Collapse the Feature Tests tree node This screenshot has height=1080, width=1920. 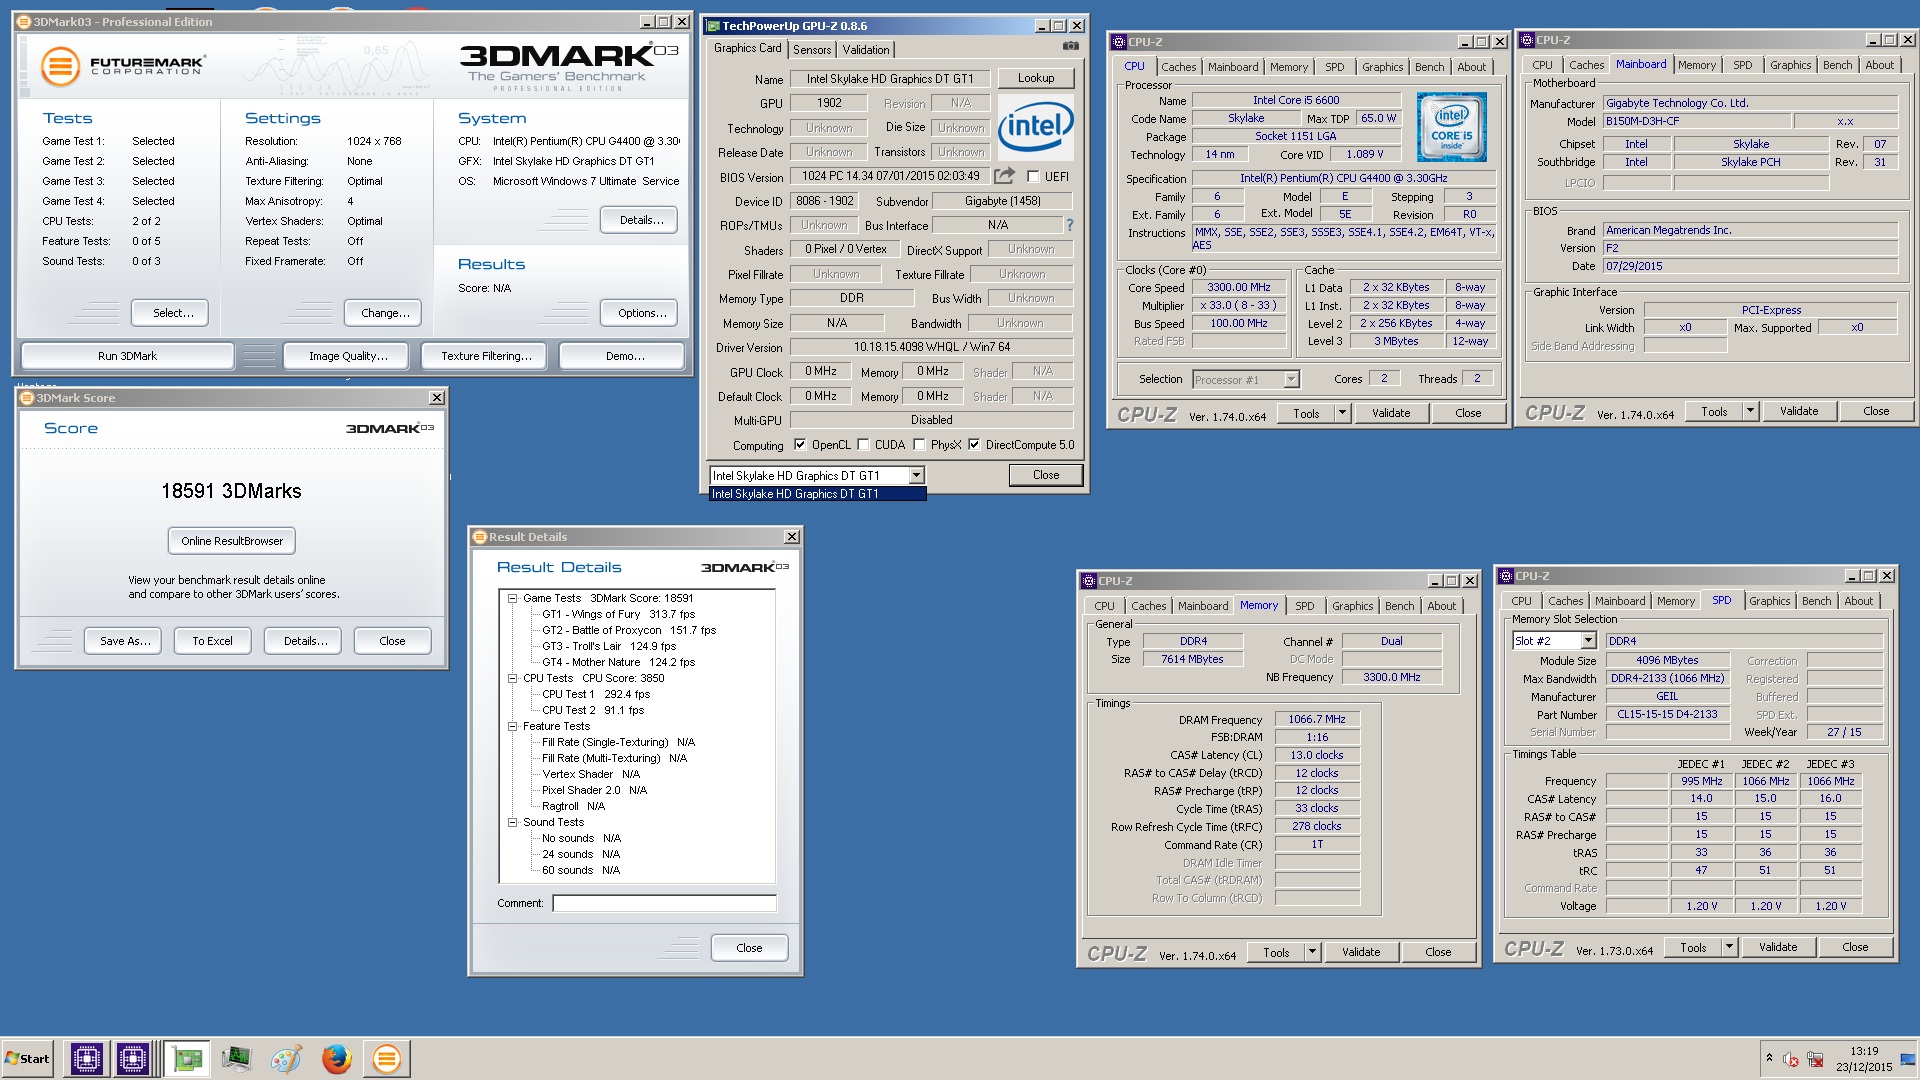[x=512, y=726]
